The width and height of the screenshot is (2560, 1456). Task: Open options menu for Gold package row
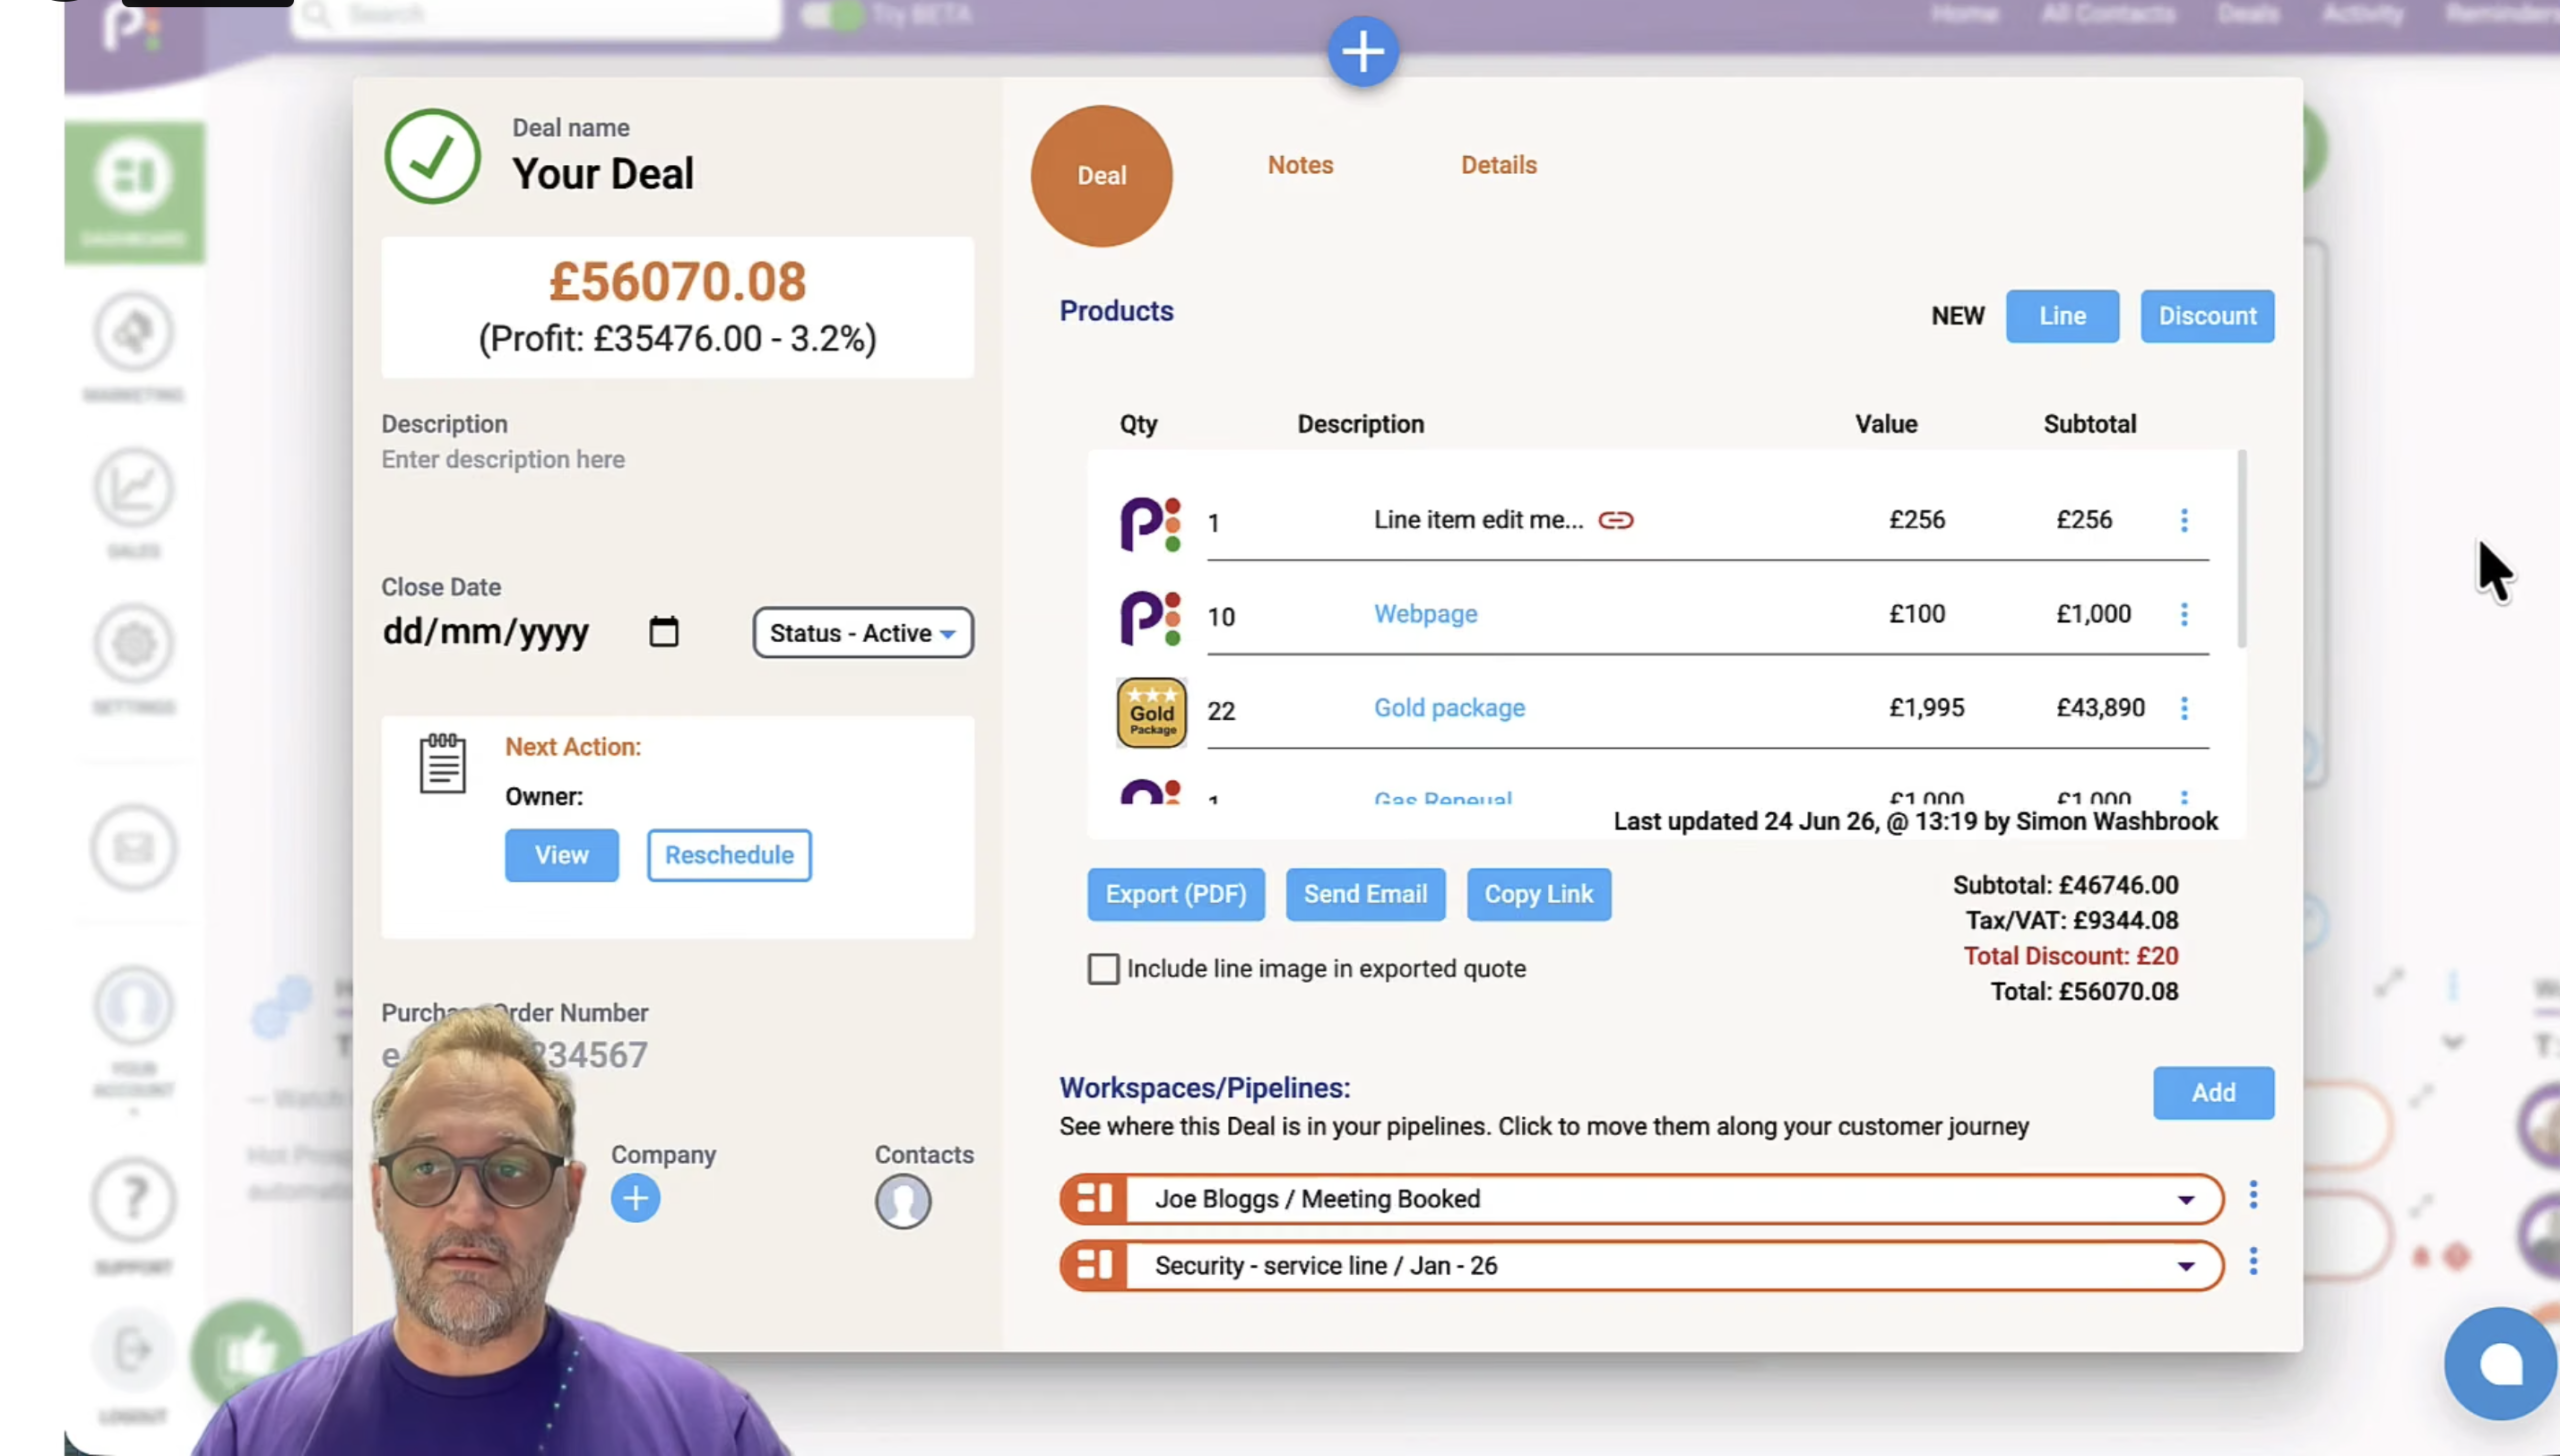click(x=2184, y=708)
